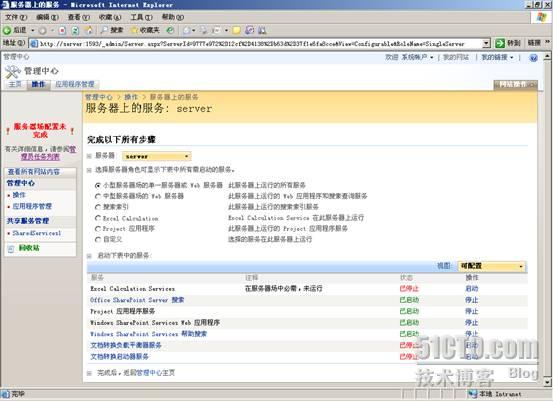Screen dimensions: 553x401
Task: Click the Windows flag logo
Action: (x=541, y=18)
